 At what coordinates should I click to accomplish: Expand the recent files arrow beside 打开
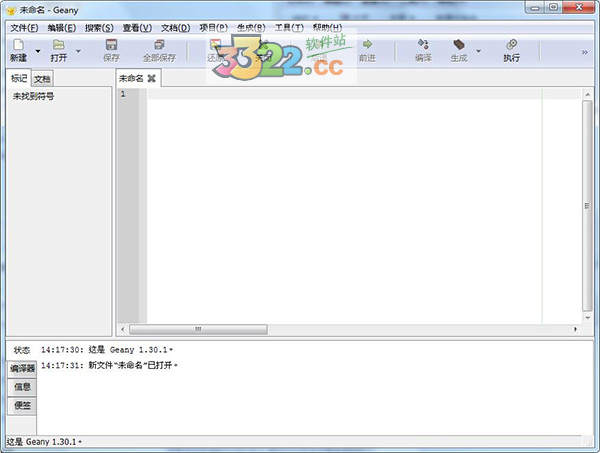click(78, 51)
